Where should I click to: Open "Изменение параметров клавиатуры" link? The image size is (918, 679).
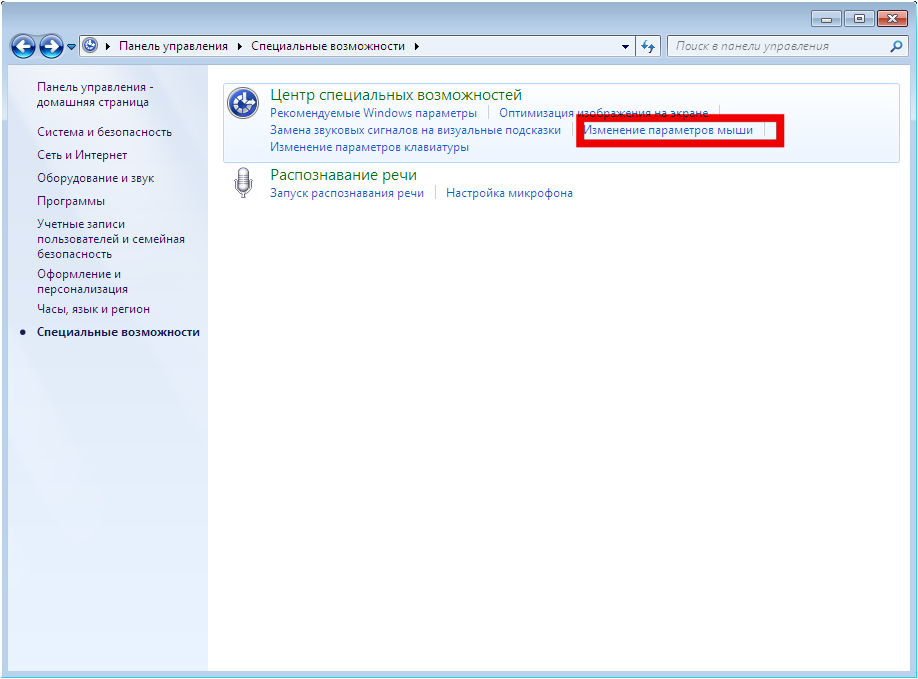click(x=369, y=147)
